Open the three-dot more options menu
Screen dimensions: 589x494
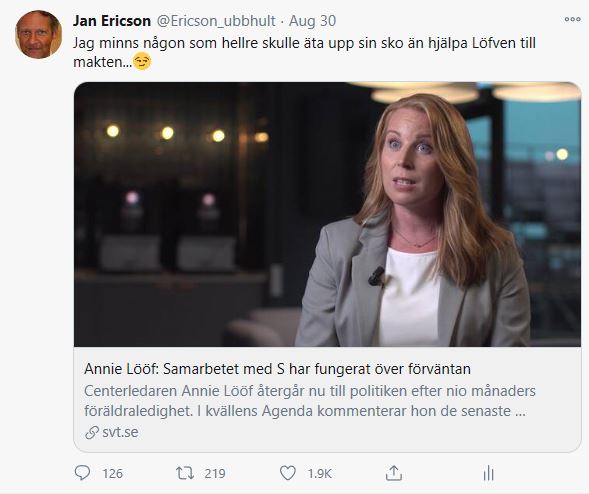pyautogui.click(x=572, y=19)
